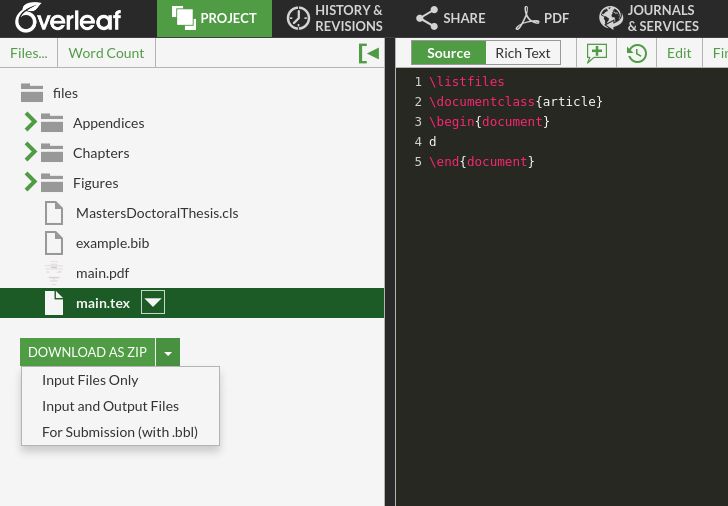Click the main.tex file icon
Image resolution: width=728 pixels, height=506 pixels.
pos(54,303)
